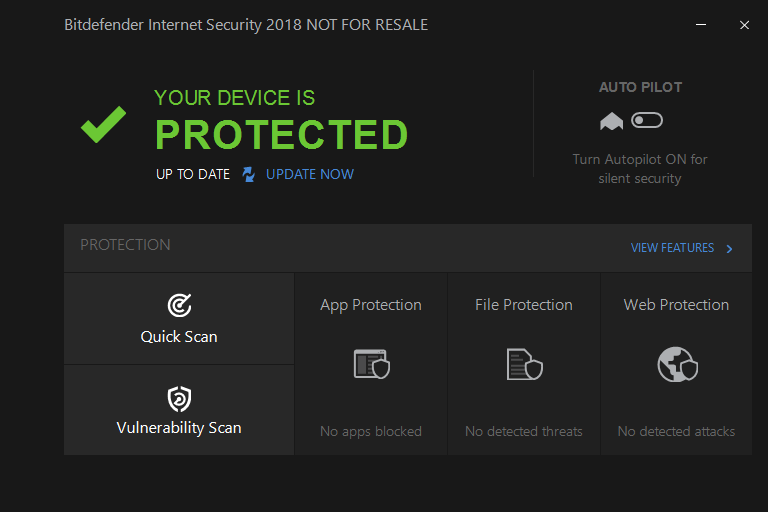
Task: Click the Vulnerability Scan shield icon
Action: pyautogui.click(x=179, y=398)
